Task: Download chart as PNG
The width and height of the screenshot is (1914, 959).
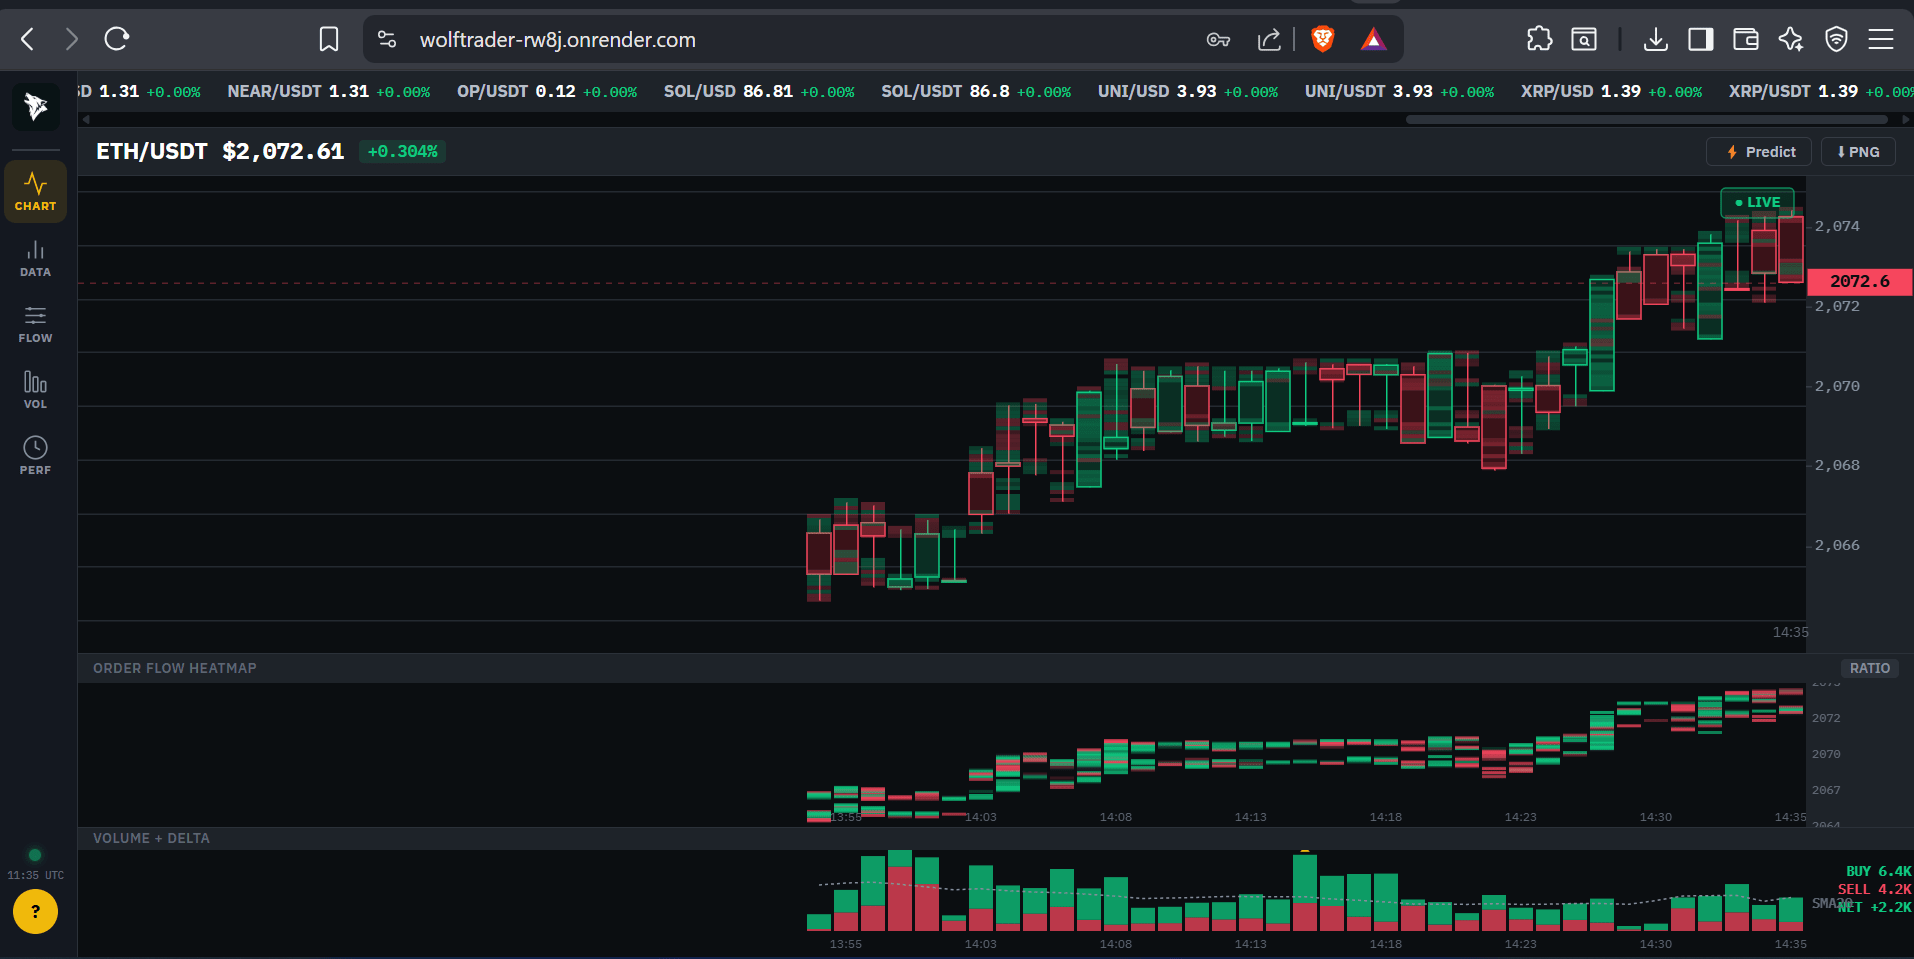Action: pyautogui.click(x=1857, y=151)
